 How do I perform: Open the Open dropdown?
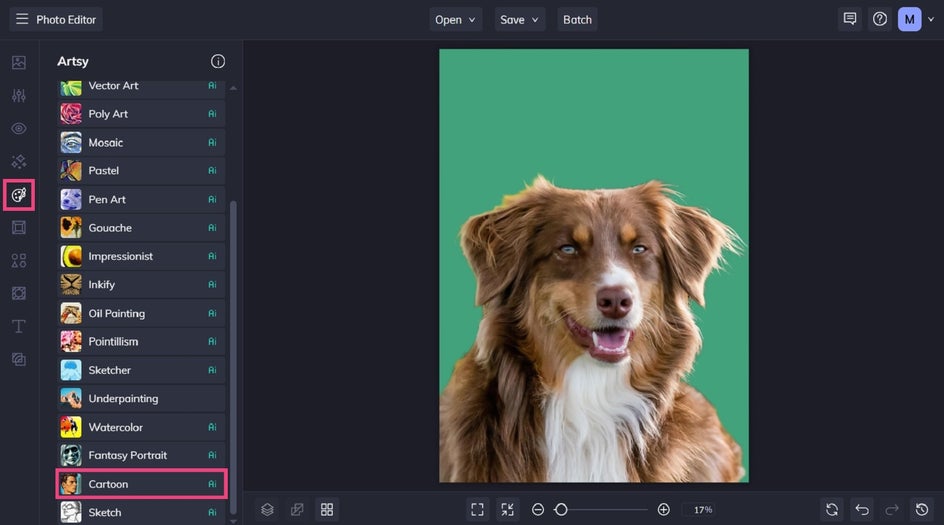click(455, 19)
